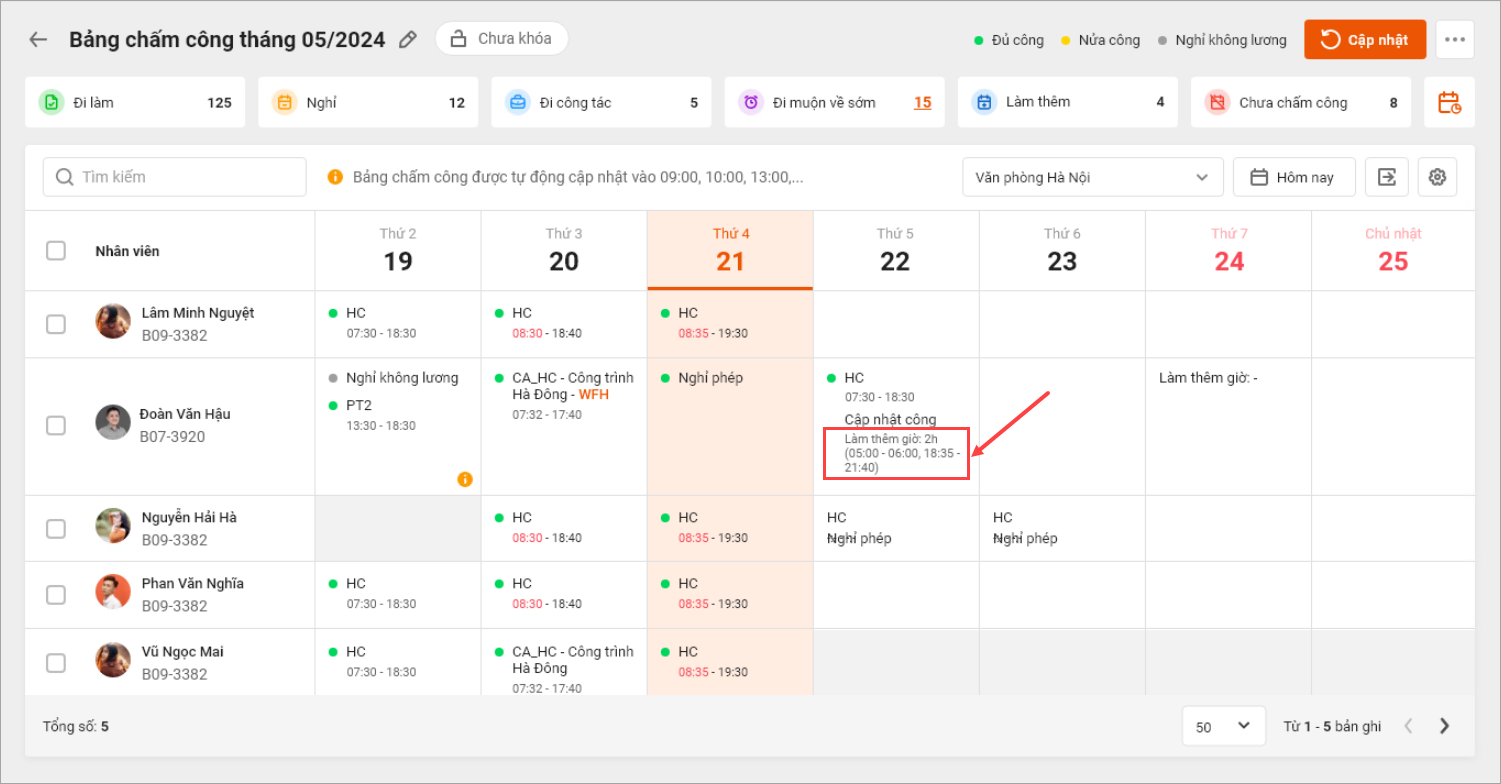Open the 50 records per page dropdown

(x=1223, y=726)
